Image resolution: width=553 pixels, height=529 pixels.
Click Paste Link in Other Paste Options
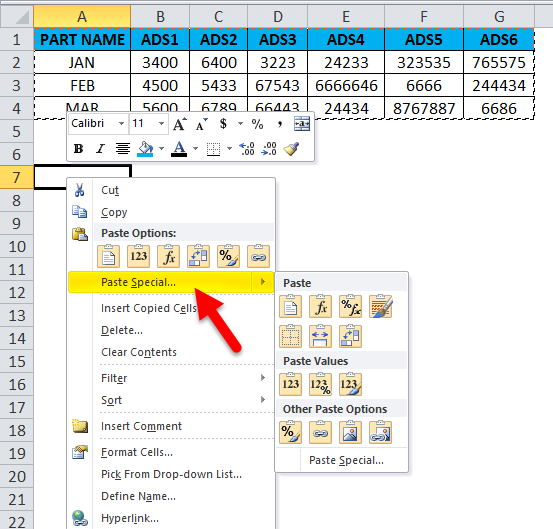point(320,432)
